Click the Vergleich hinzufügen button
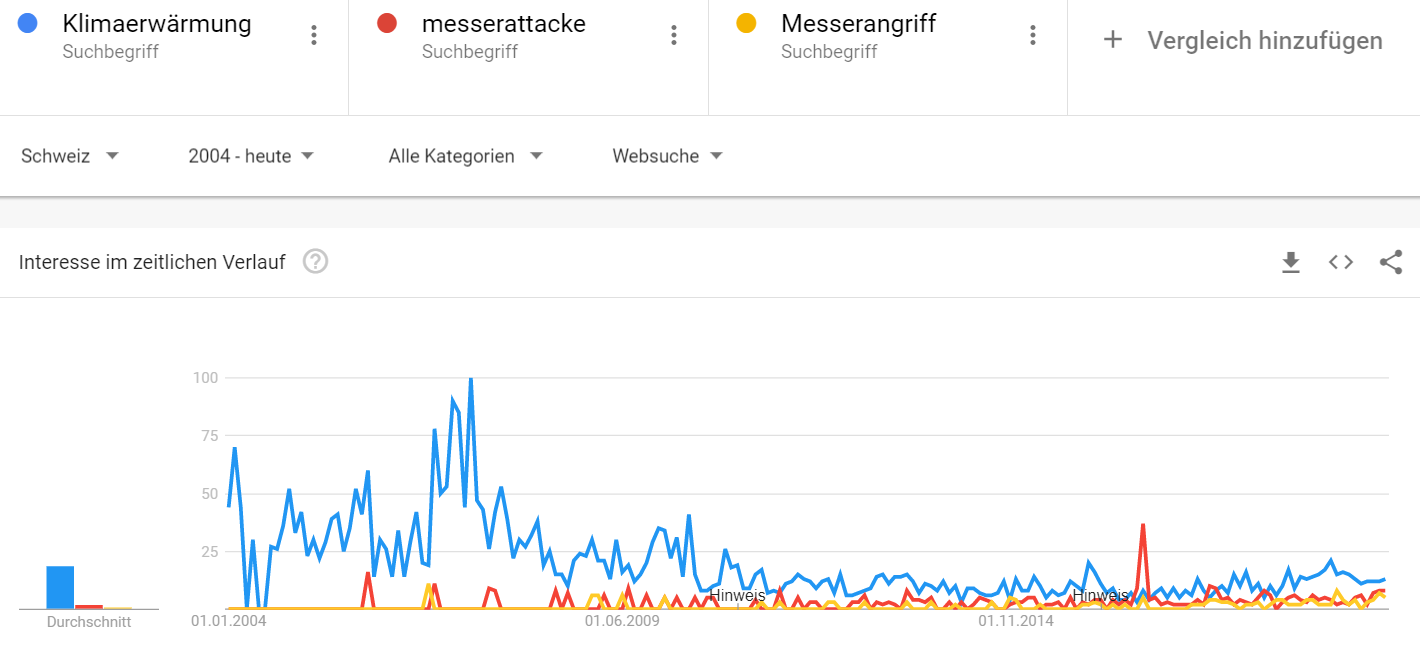This screenshot has height=650, width=1420. pos(1264,40)
